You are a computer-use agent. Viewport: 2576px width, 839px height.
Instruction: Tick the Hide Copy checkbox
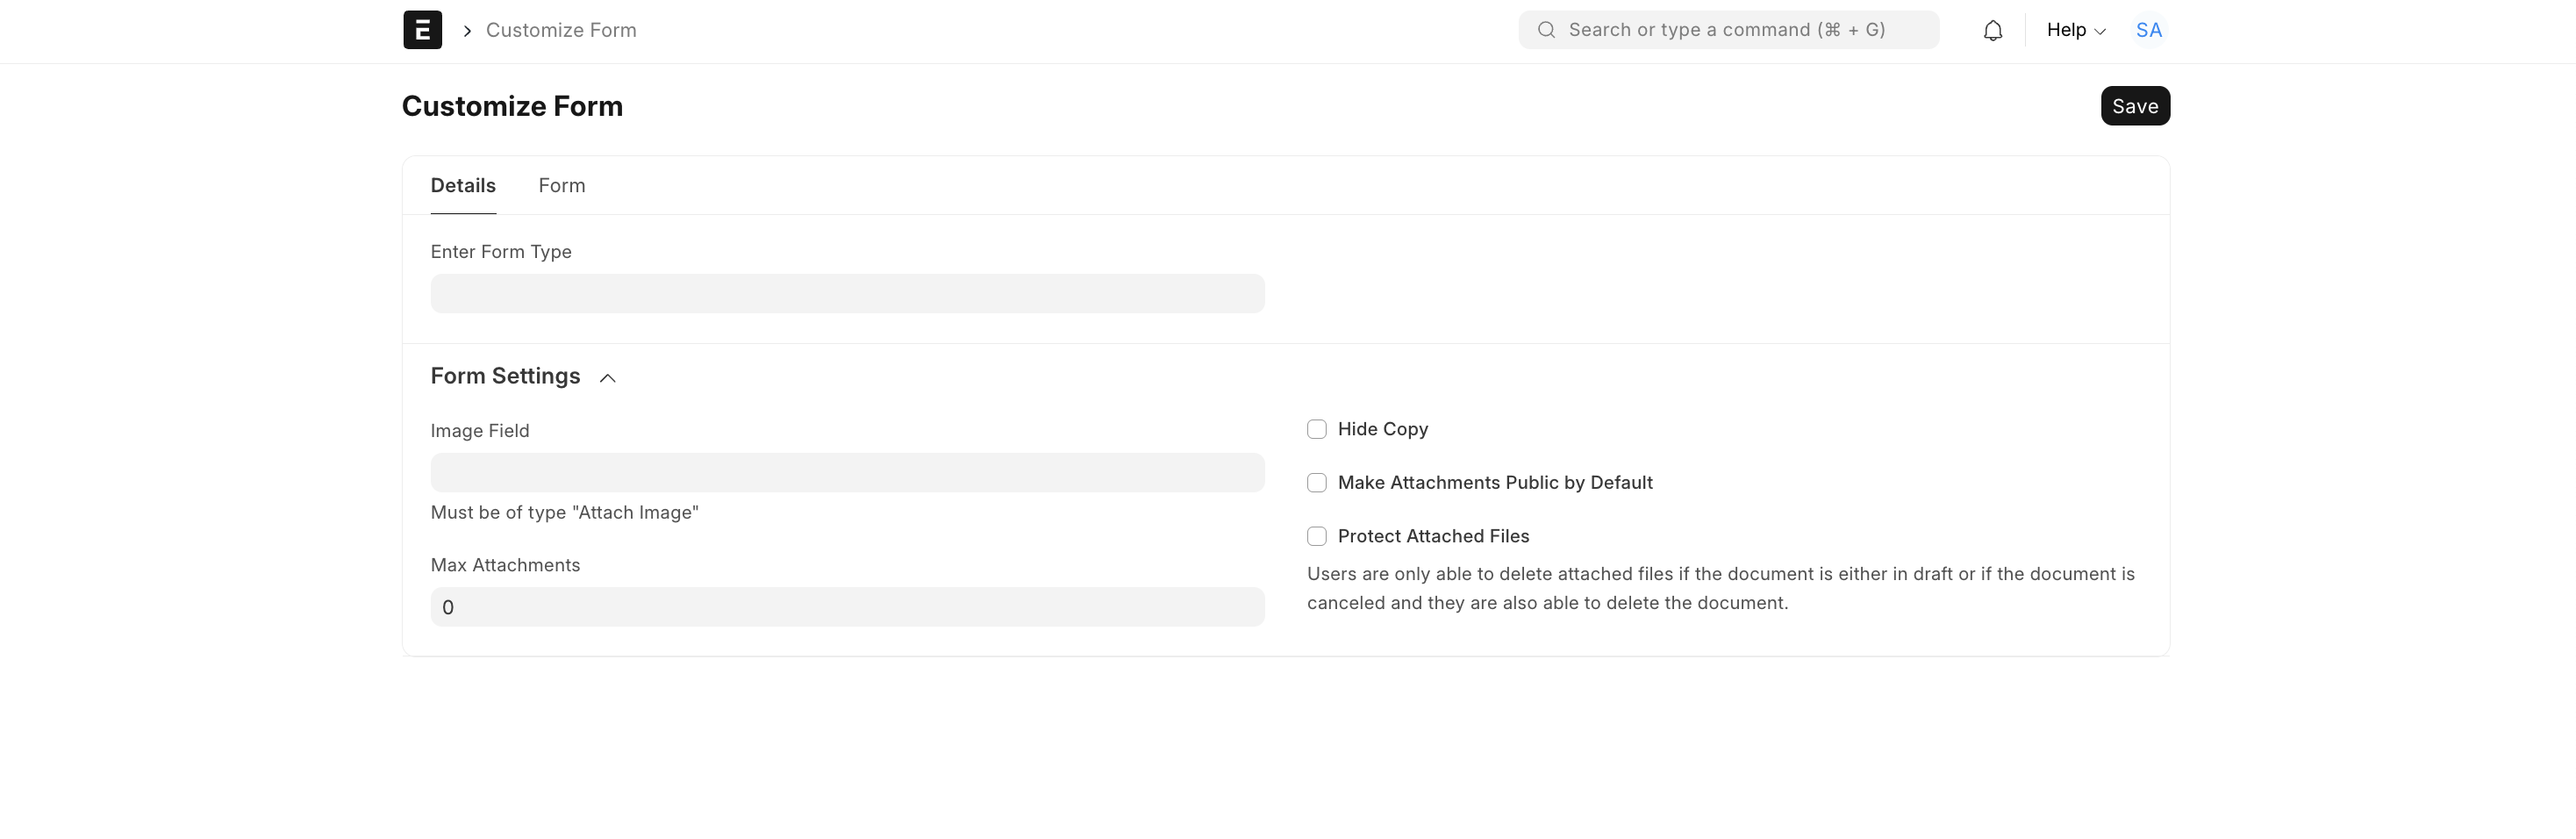tap(1316, 429)
